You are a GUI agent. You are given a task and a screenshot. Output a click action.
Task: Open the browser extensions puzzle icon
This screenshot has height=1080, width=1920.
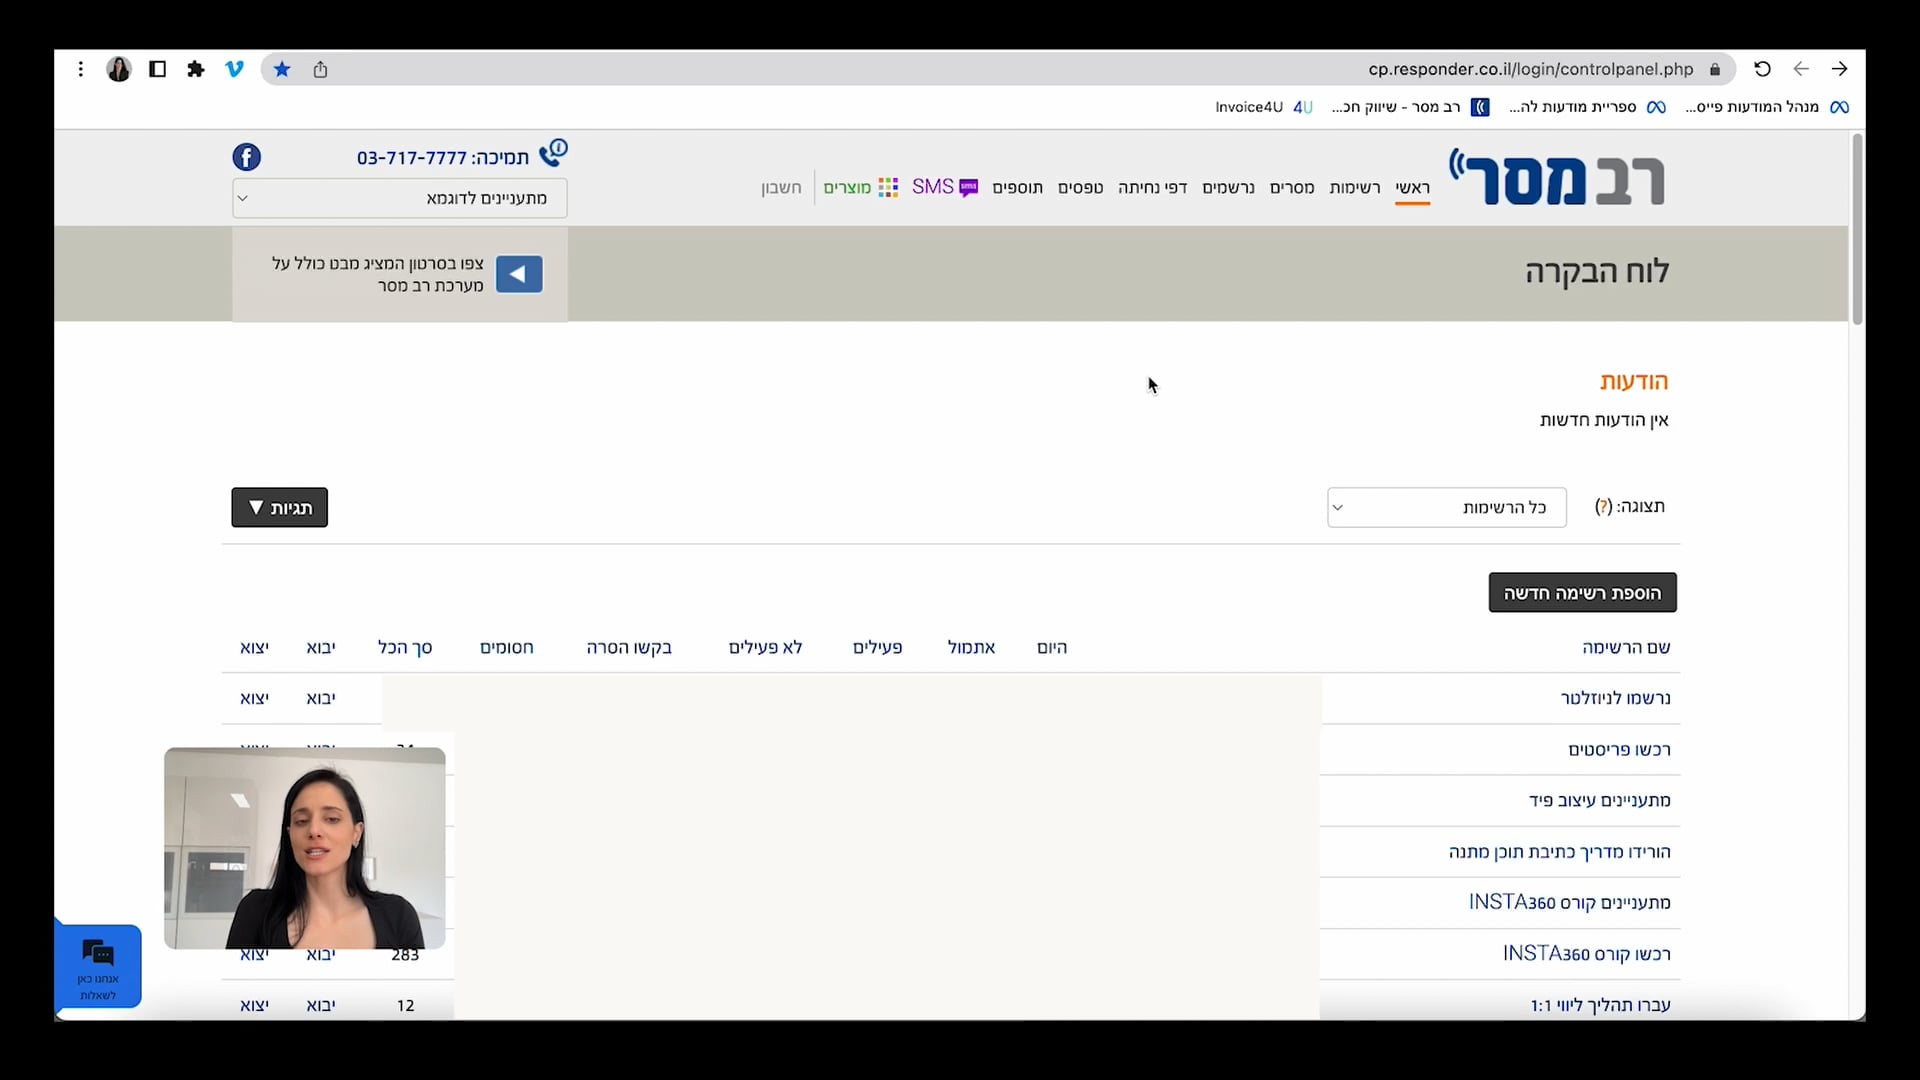click(x=196, y=69)
